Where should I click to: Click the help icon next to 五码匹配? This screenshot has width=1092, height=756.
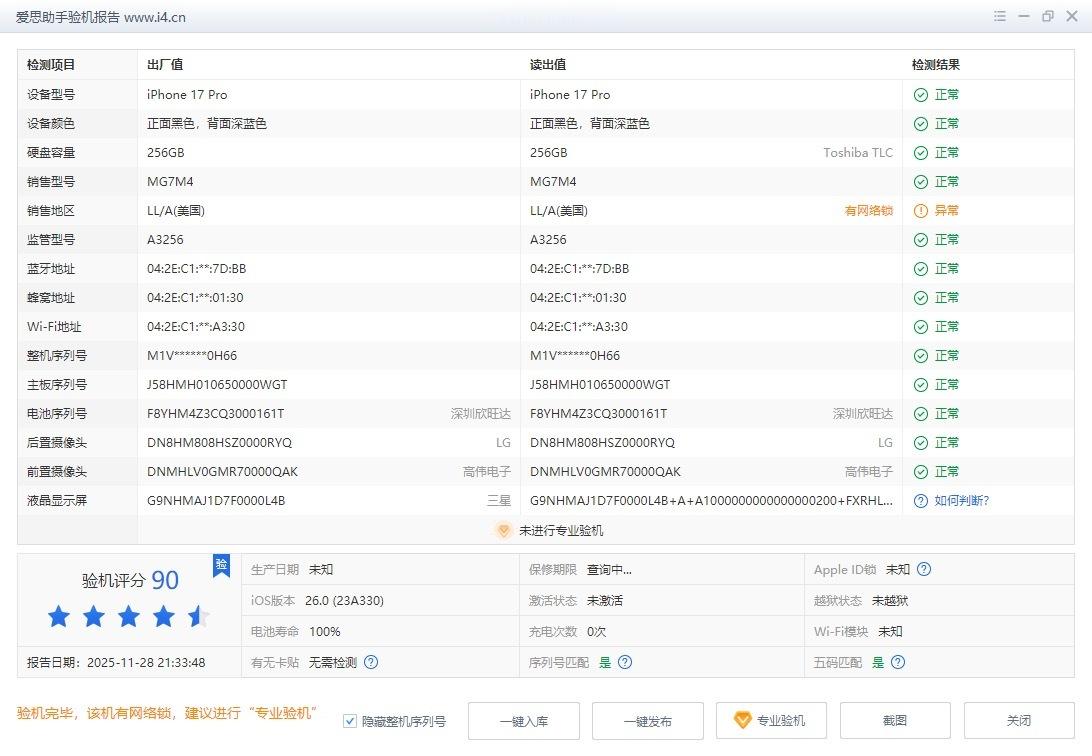(898, 662)
